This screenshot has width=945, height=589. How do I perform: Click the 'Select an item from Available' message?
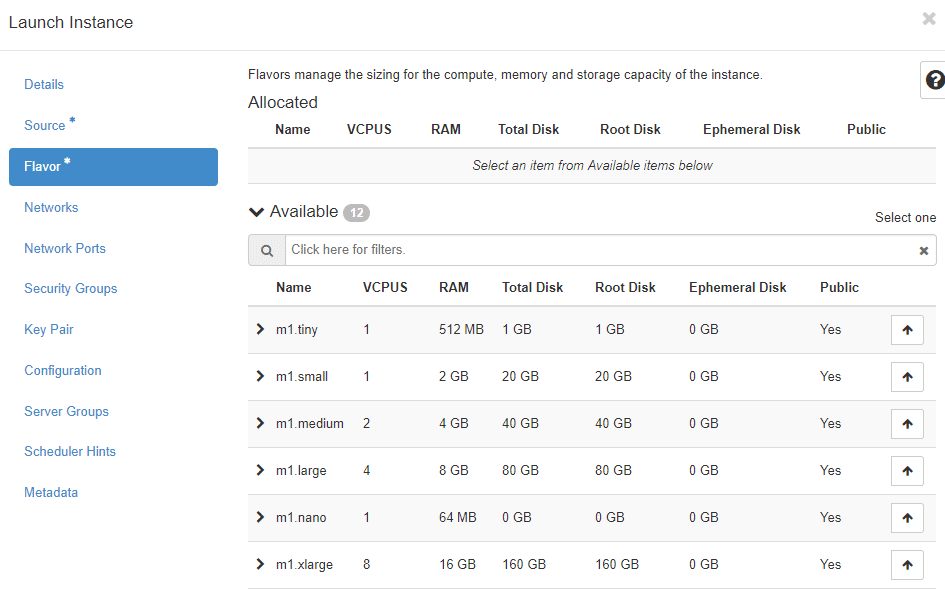pyautogui.click(x=592, y=166)
